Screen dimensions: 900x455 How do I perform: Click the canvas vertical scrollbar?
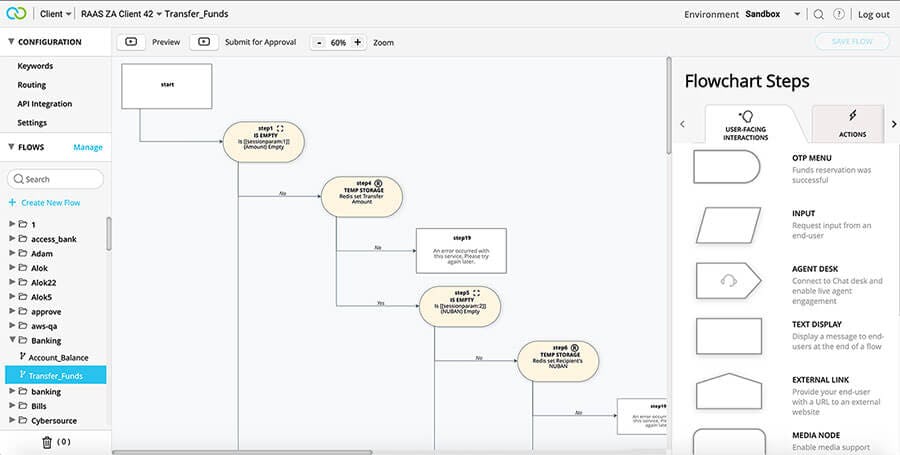click(x=668, y=105)
